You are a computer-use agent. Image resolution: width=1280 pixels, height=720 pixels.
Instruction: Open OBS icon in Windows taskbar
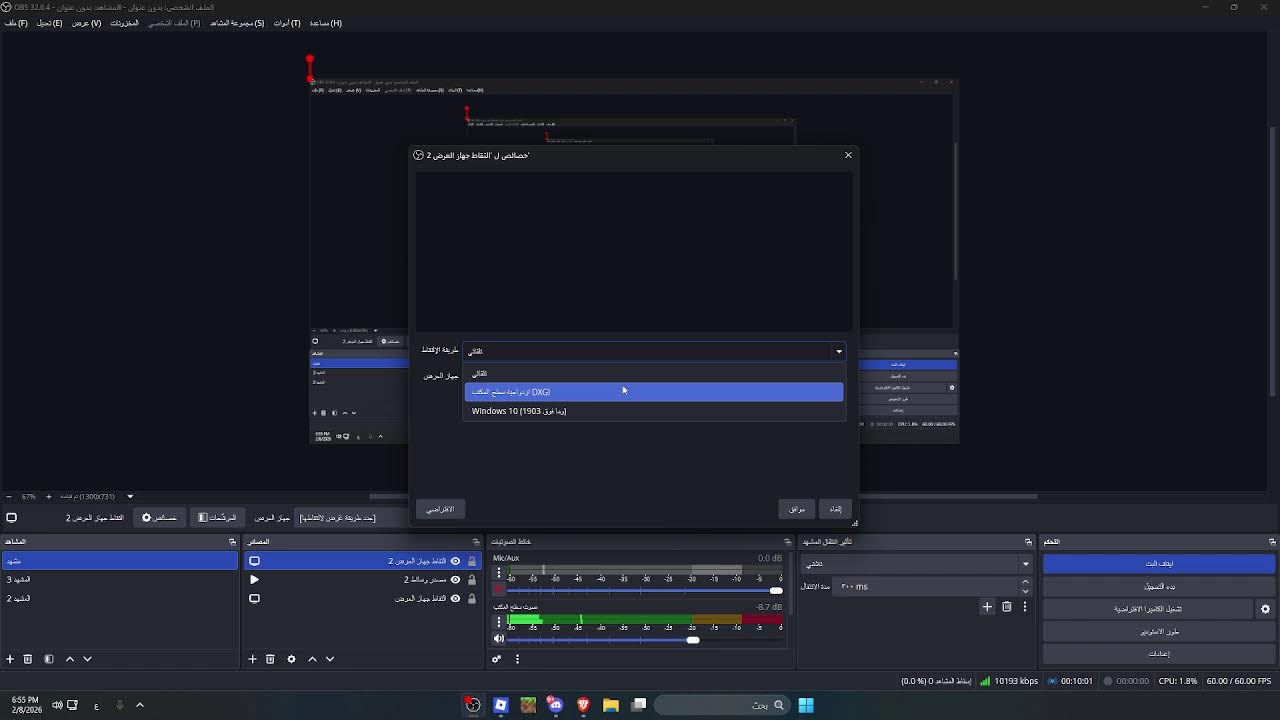[473, 705]
